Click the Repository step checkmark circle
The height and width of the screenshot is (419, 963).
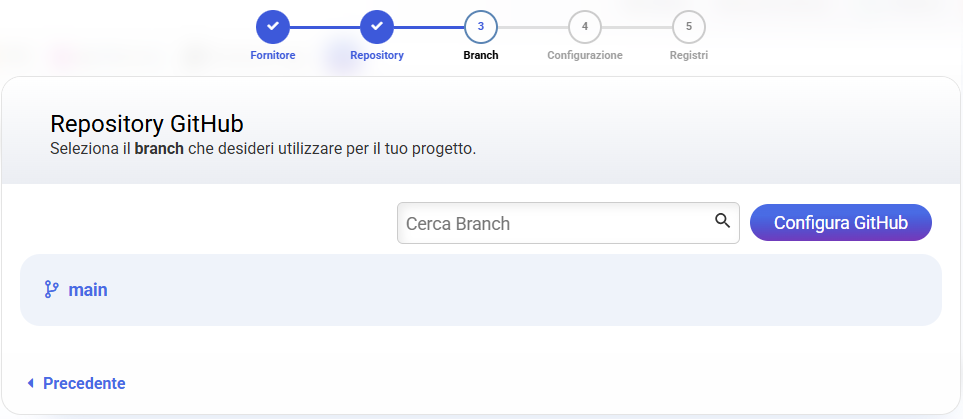pyautogui.click(x=377, y=26)
